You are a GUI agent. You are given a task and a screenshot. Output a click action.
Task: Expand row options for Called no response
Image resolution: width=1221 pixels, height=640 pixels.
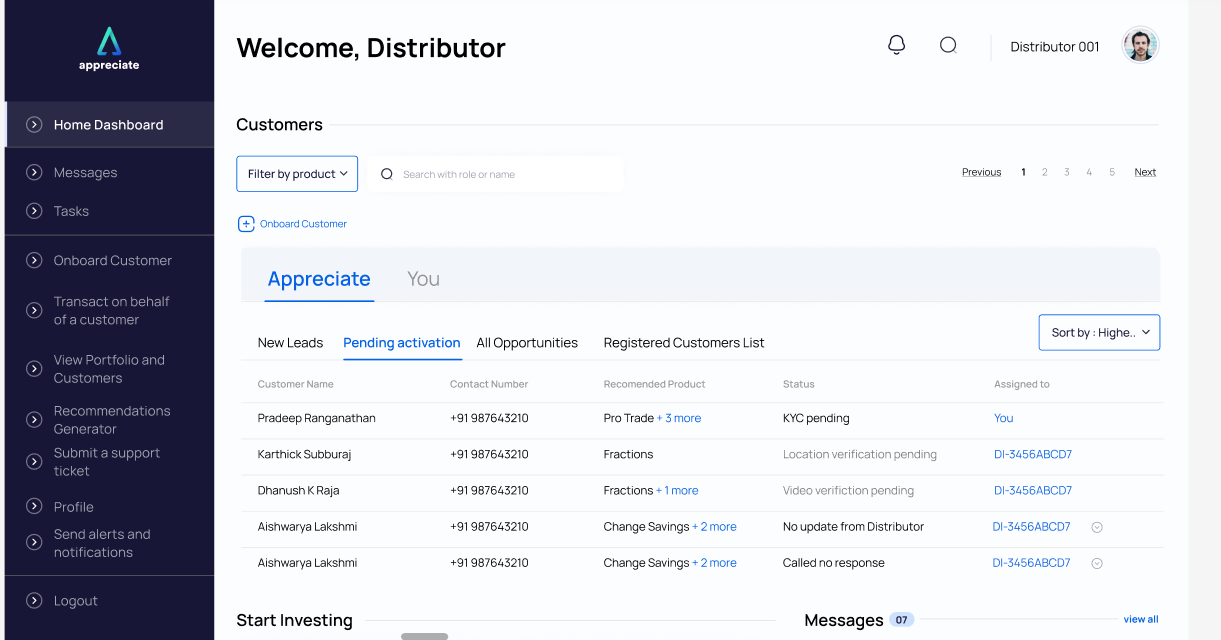click(x=1097, y=563)
